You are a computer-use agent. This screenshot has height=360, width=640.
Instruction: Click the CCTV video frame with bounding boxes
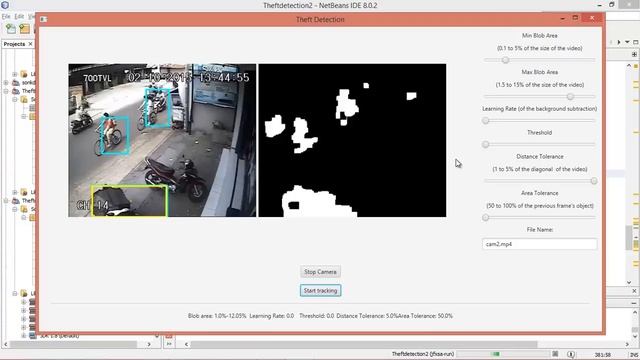tap(162, 140)
